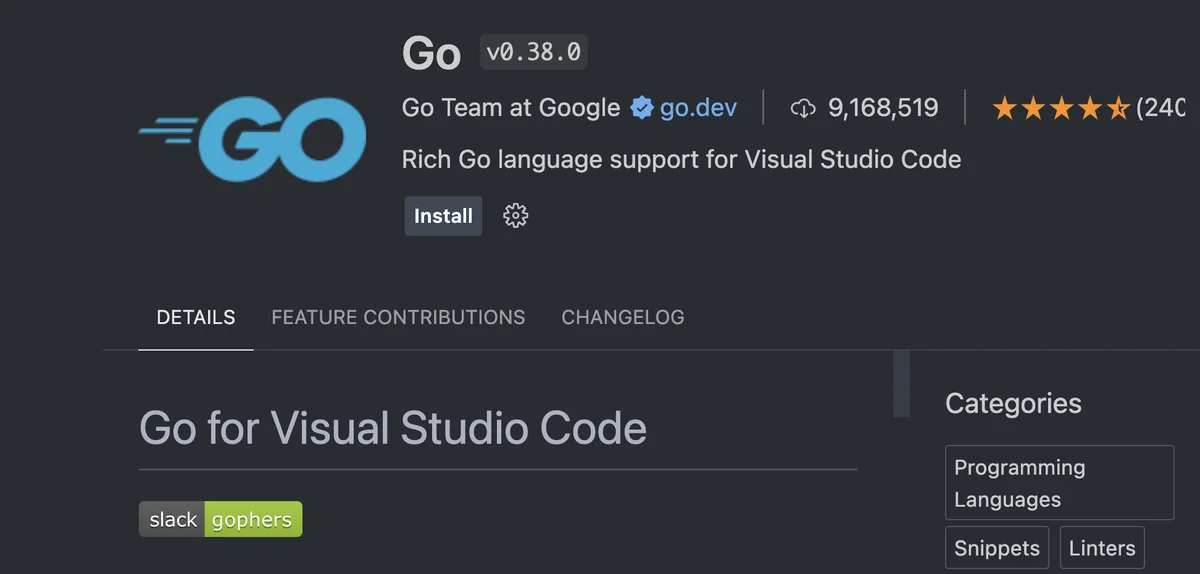Click the rating count in parentheses
This screenshot has height=574, width=1200.
(1161, 108)
